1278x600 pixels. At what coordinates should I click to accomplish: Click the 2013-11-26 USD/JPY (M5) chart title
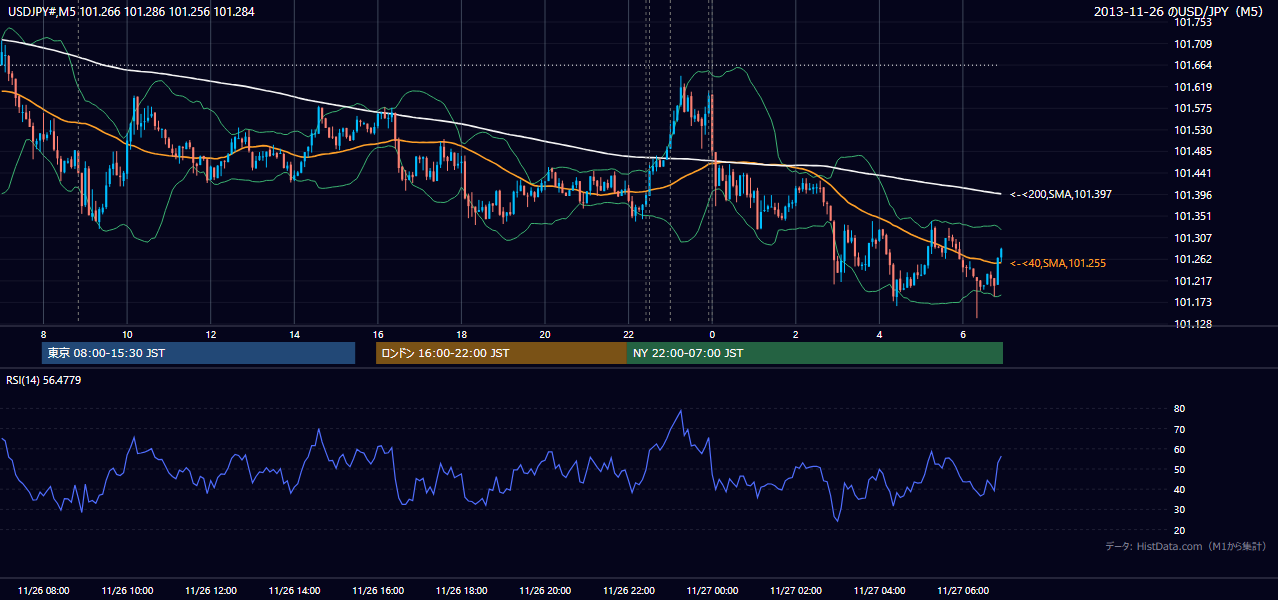point(1180,11)
